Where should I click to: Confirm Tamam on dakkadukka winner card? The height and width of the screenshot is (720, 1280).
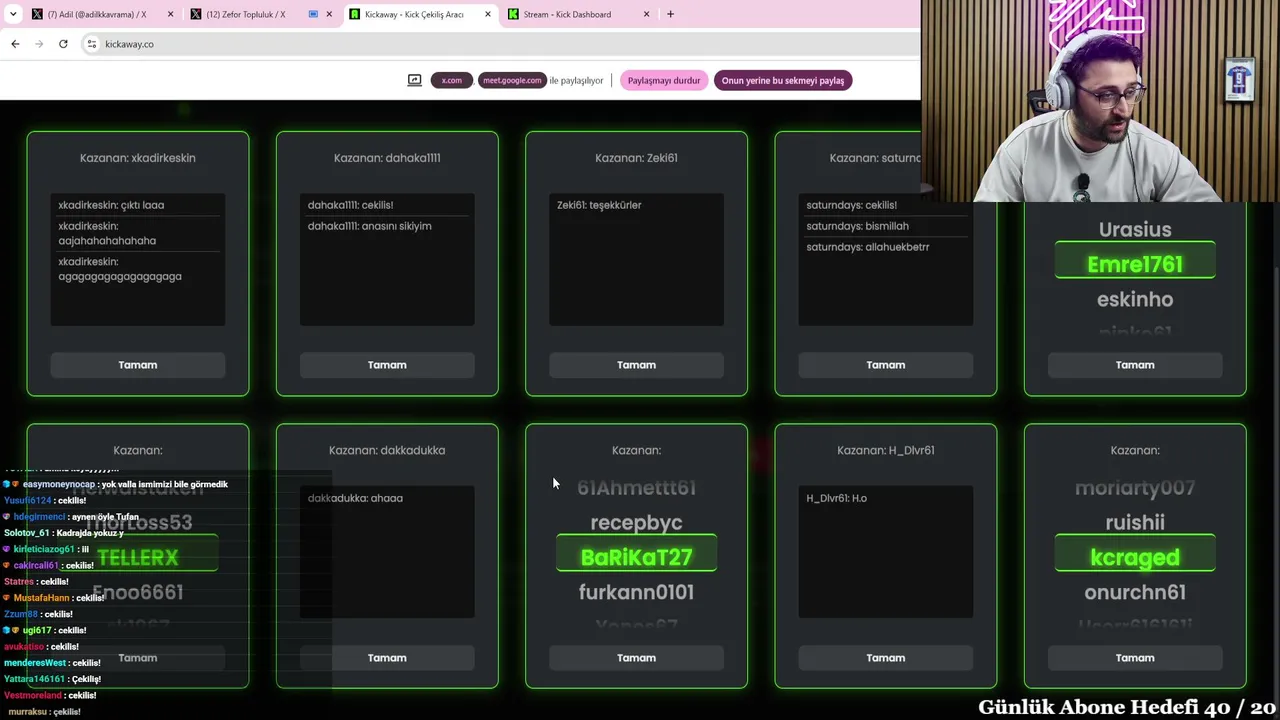click(387, 658)
